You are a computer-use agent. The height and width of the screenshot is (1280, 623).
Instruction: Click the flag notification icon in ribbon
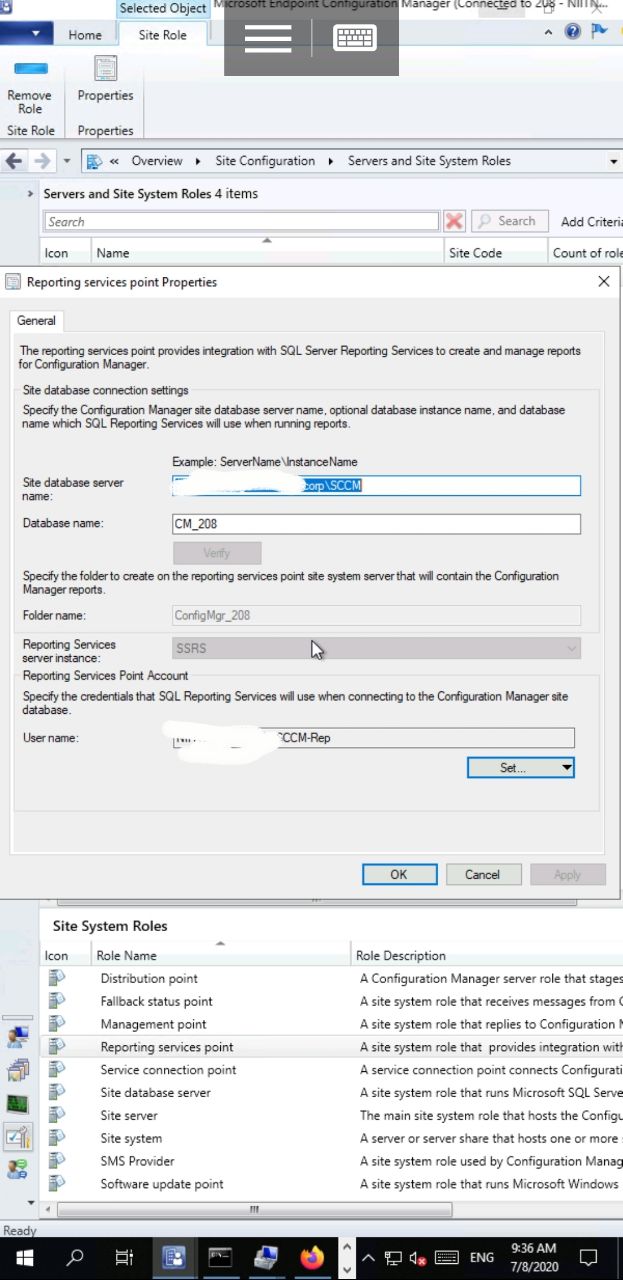pos(599,32)
